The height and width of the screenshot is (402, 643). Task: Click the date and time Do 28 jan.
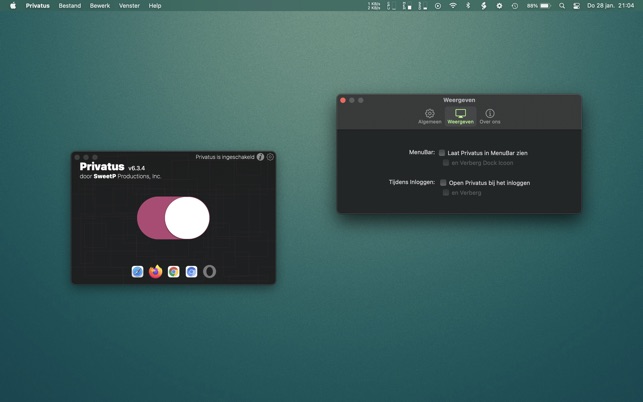click(611, 6)
